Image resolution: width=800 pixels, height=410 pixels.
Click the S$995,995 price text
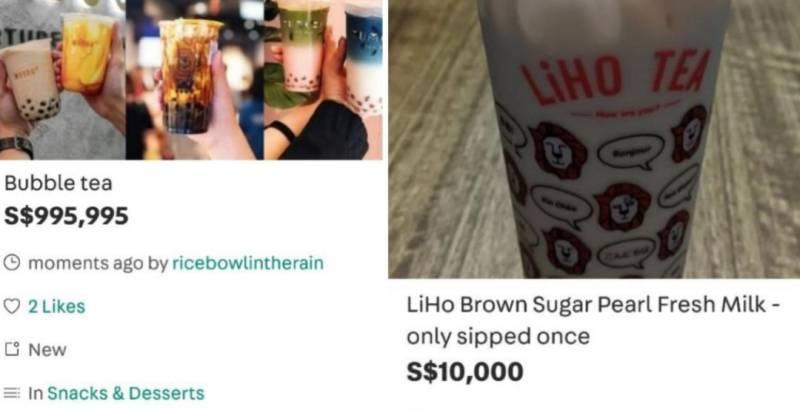click(x=66, y=217)
